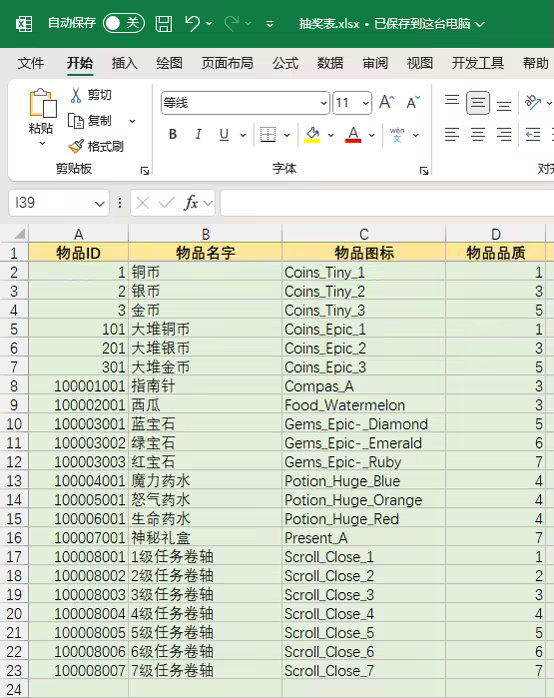The width and height of the screenshot is (554, 698).
Task: Click the 剪切 scissors button
Action: tap(90, 95)
